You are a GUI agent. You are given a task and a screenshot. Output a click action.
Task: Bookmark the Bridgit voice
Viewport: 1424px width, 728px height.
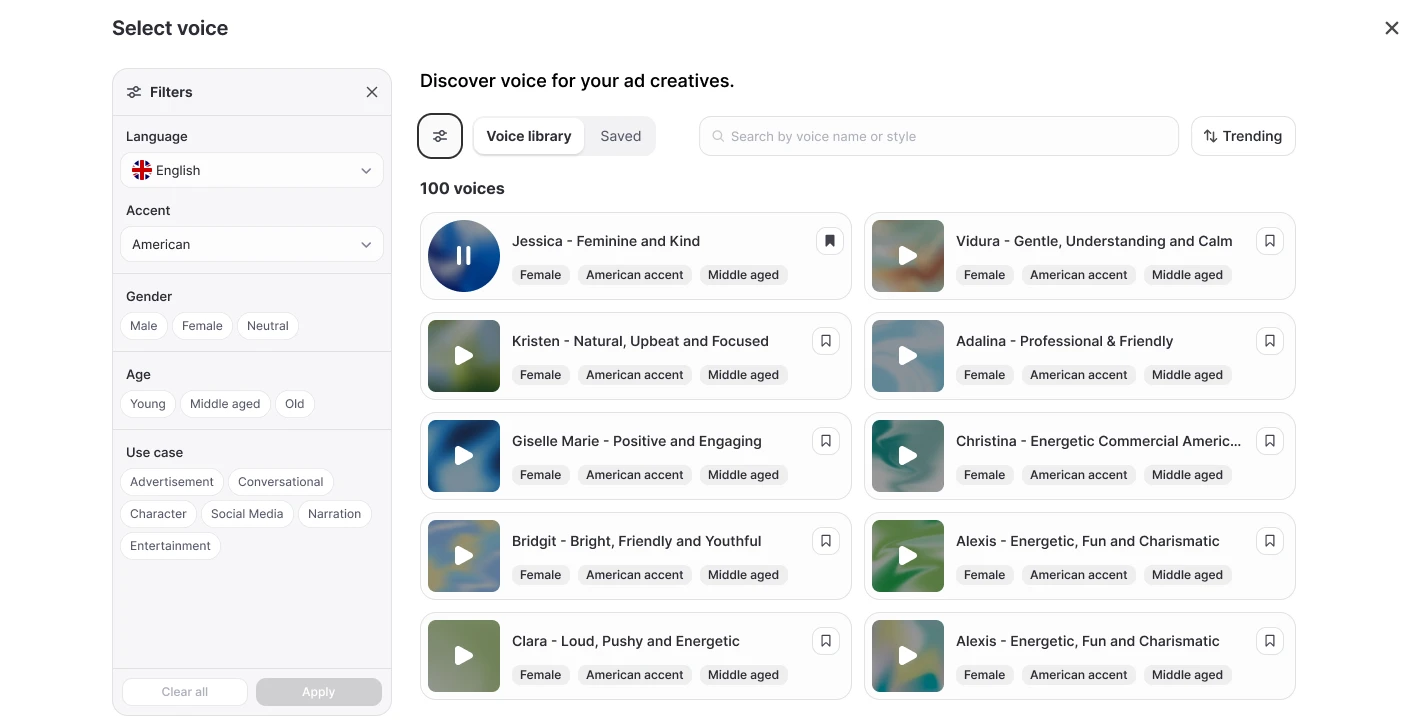click(826, 541)
